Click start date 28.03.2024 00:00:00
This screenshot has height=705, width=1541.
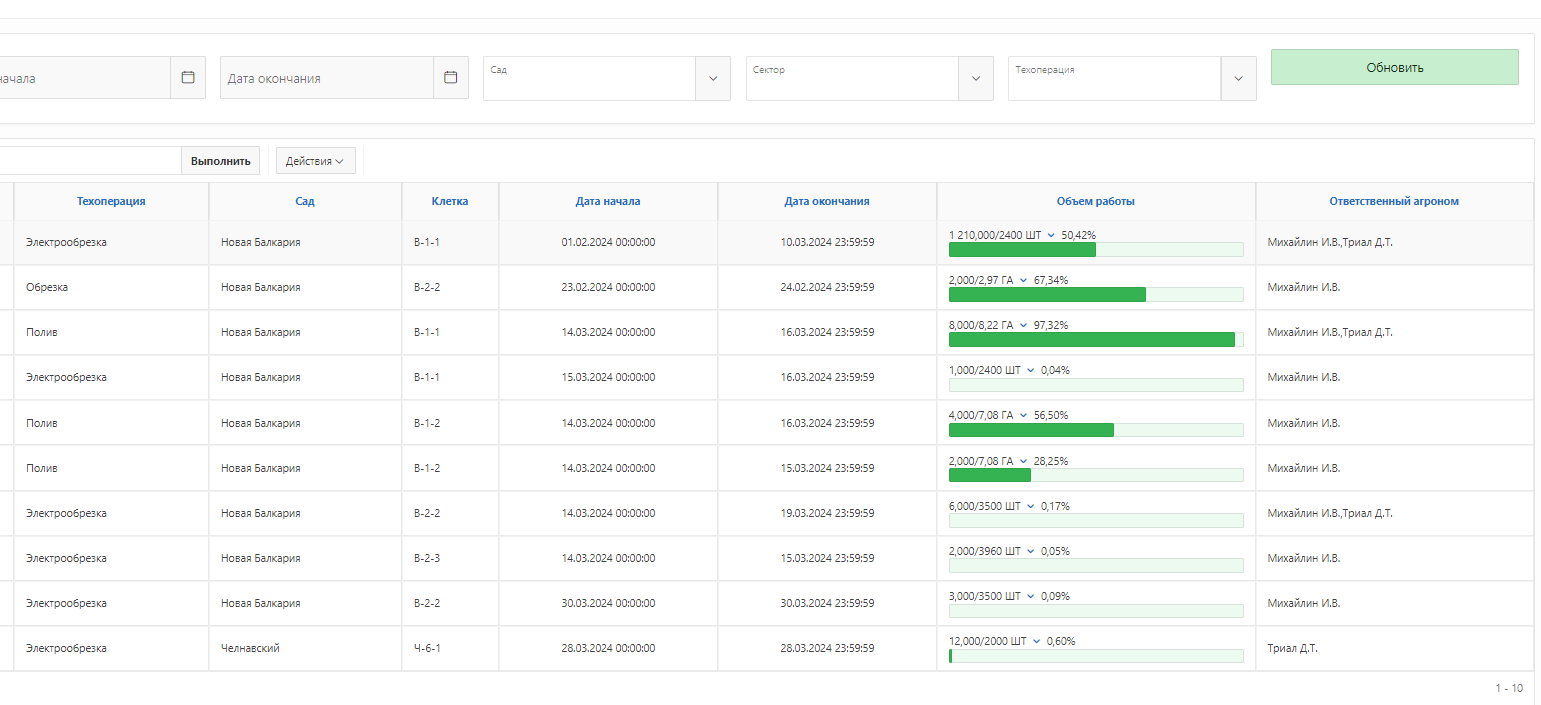click(608, 648)
